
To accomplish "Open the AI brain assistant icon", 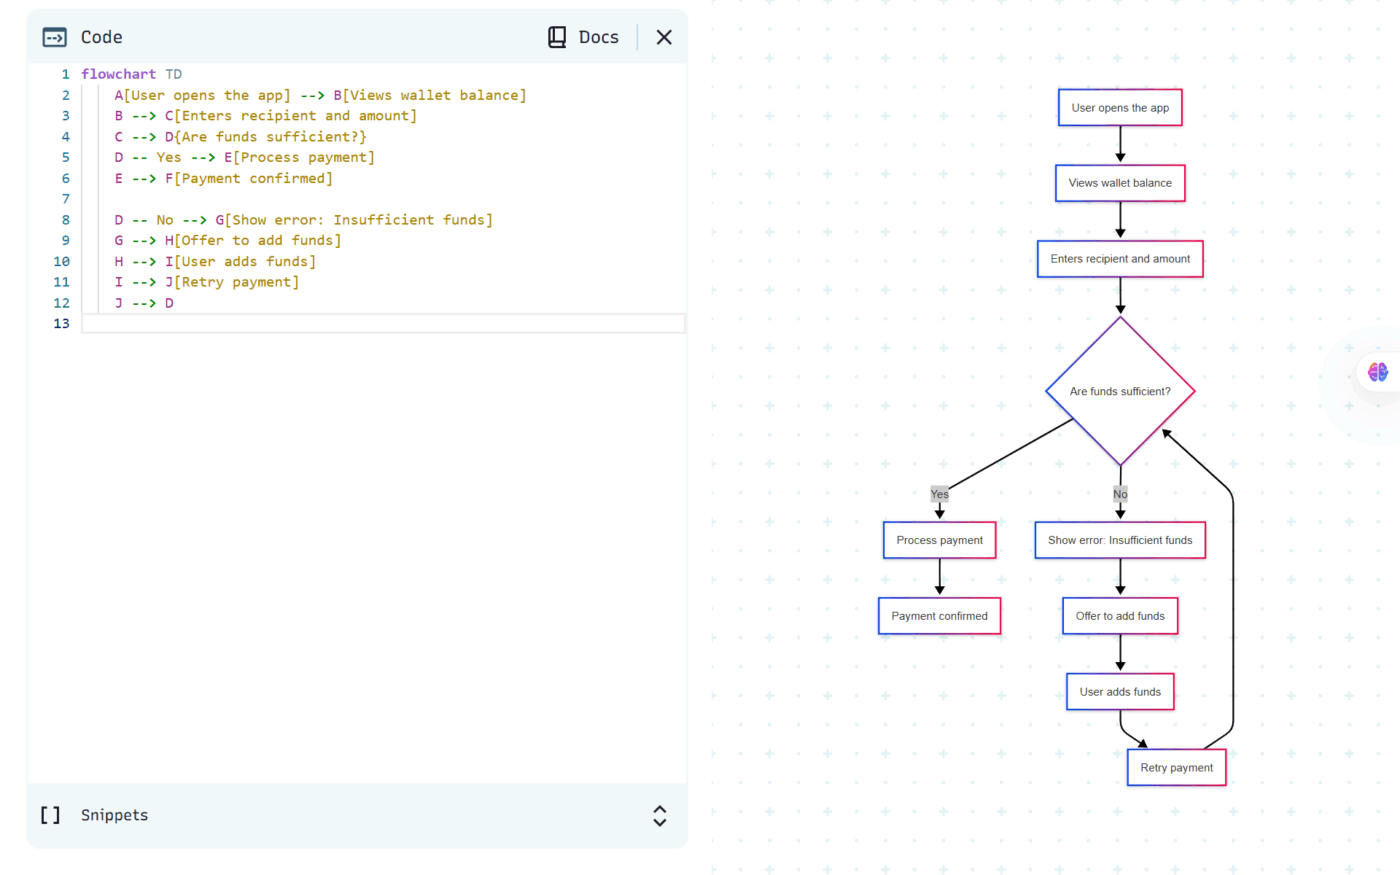I will [1377, 372].
